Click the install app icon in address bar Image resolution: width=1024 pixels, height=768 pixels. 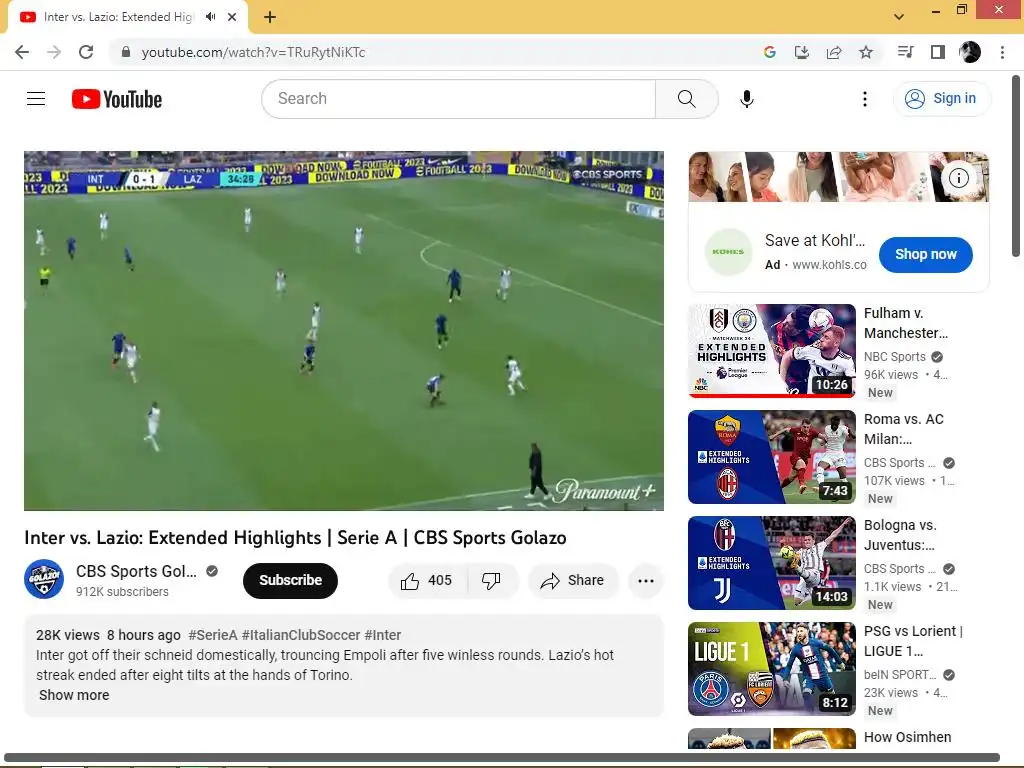click(x=802, y=52)
